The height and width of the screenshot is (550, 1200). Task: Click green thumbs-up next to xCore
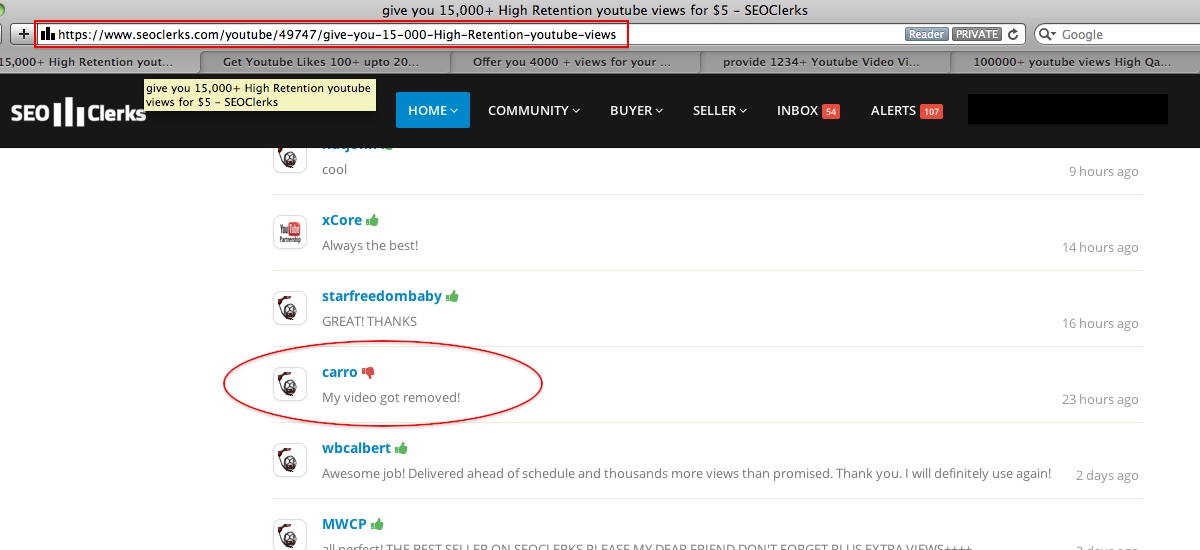372,220
